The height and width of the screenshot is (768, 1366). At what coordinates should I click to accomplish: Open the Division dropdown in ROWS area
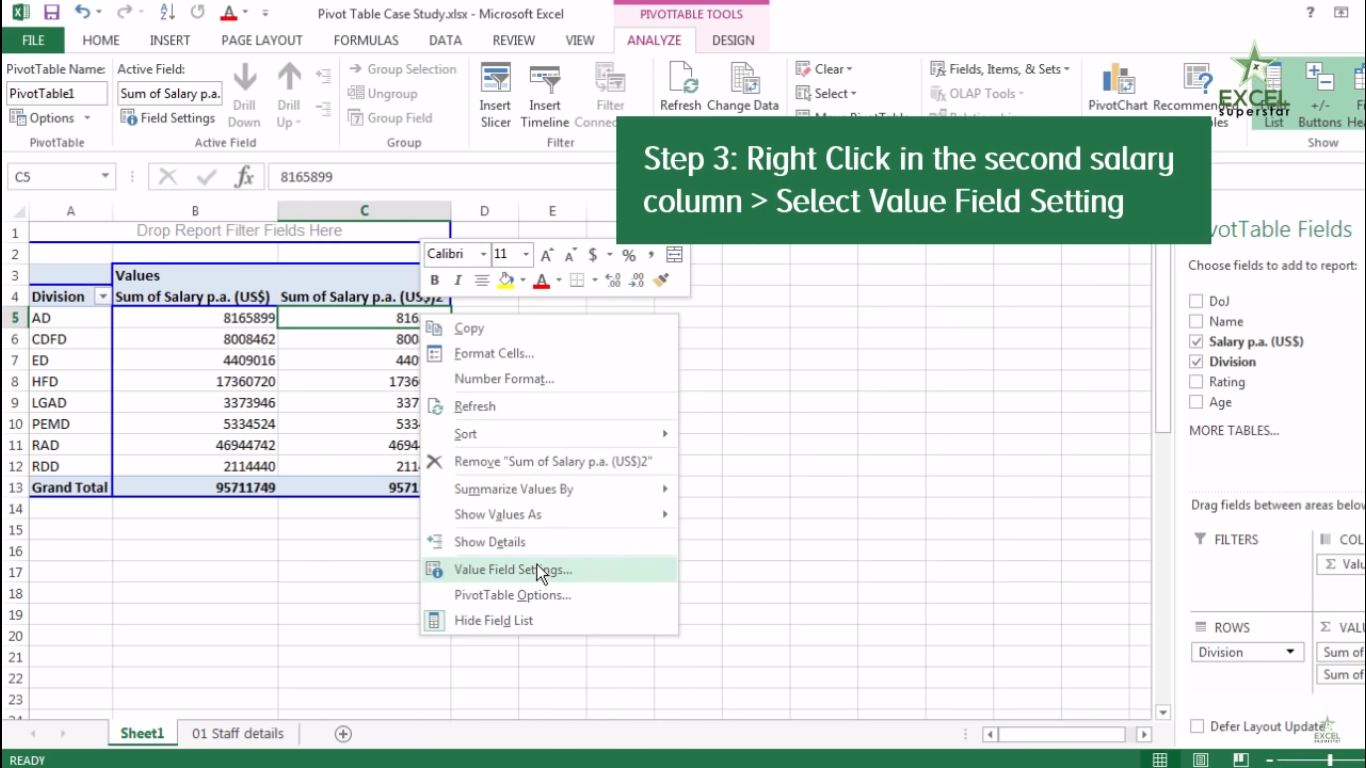(1290, 652)
